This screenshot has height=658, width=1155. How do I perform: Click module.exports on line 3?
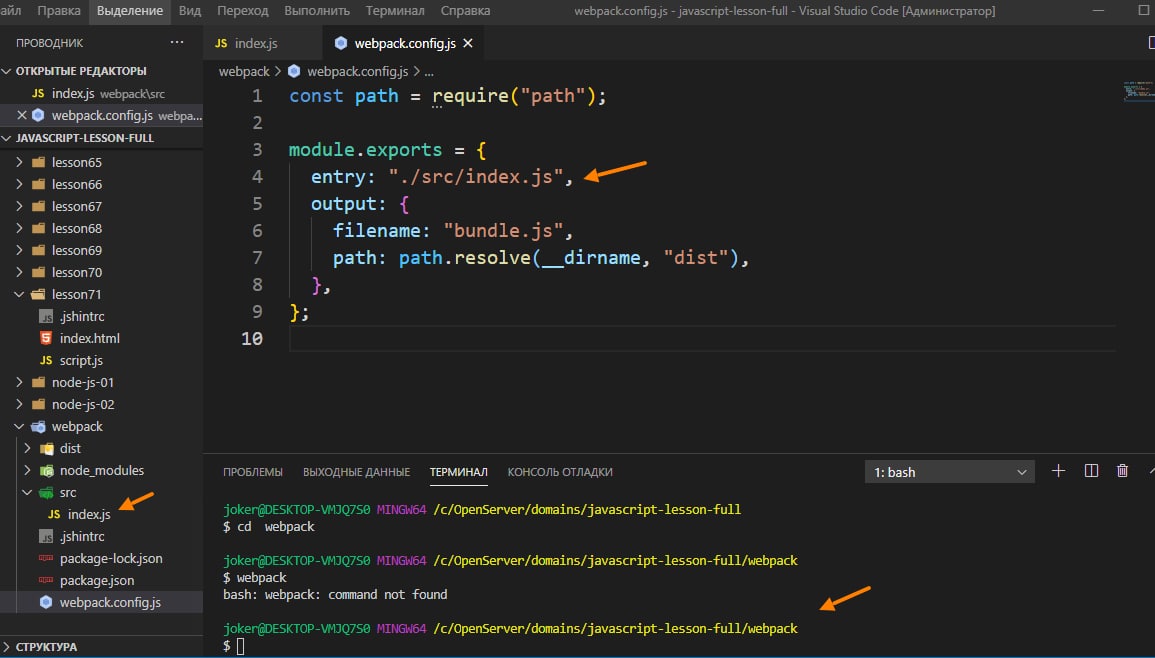365,150
